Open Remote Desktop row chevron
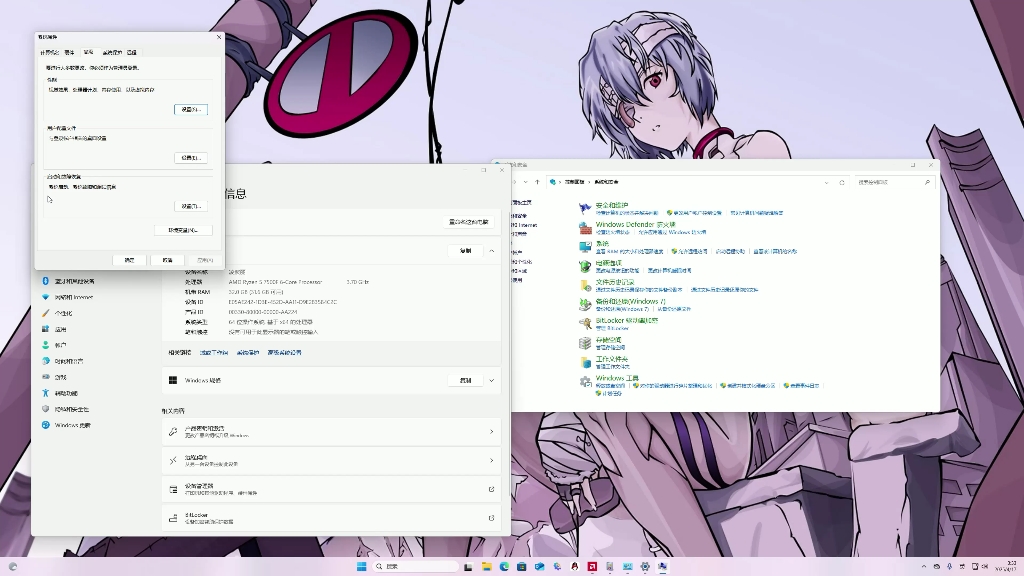This screenshot has height=576, width=1024. pyautogui.click(x=492, y=460)
